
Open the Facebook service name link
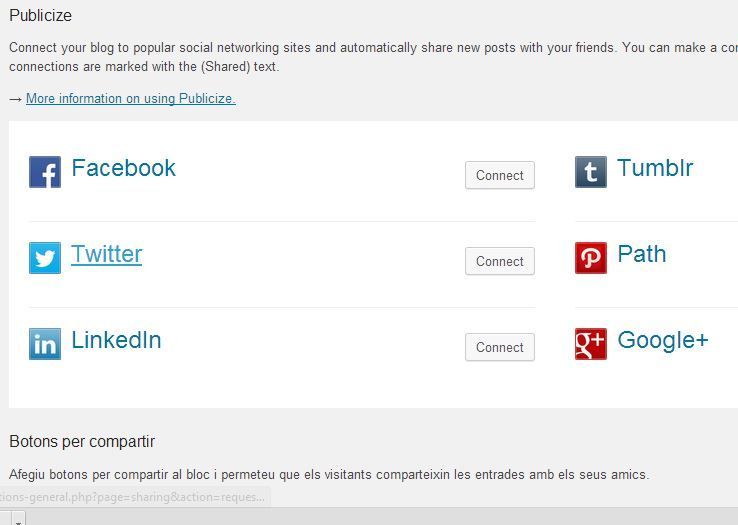coord(123,168)
